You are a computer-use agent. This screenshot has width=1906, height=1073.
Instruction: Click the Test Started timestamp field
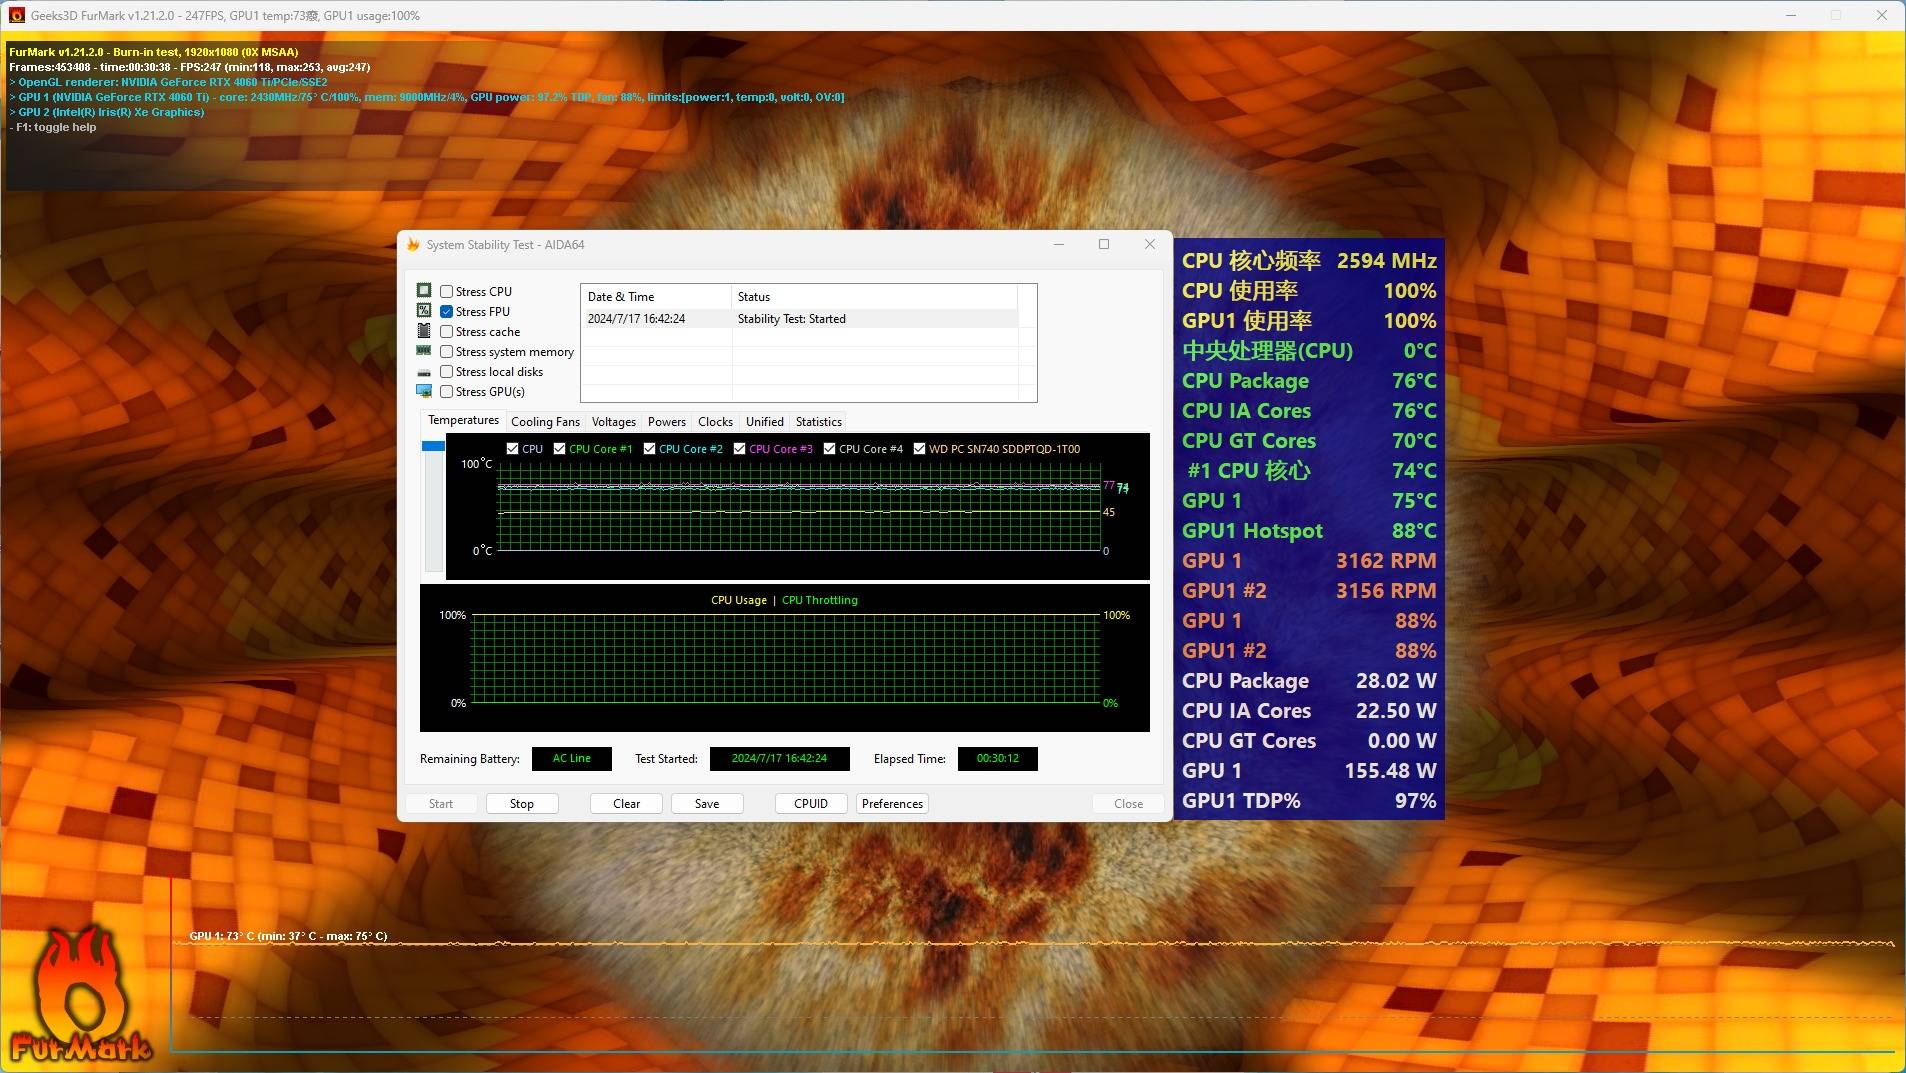[x=780, y=759]
